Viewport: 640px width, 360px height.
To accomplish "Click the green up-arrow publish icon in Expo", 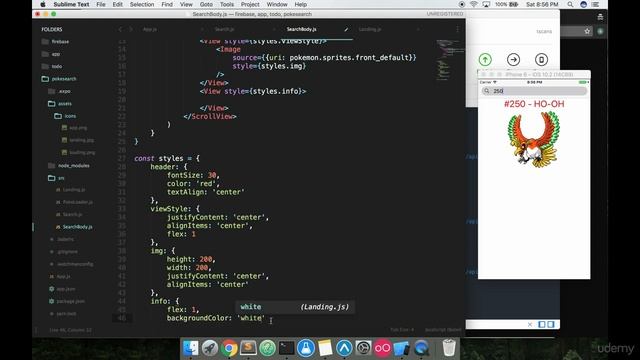I will click(485, 60).
